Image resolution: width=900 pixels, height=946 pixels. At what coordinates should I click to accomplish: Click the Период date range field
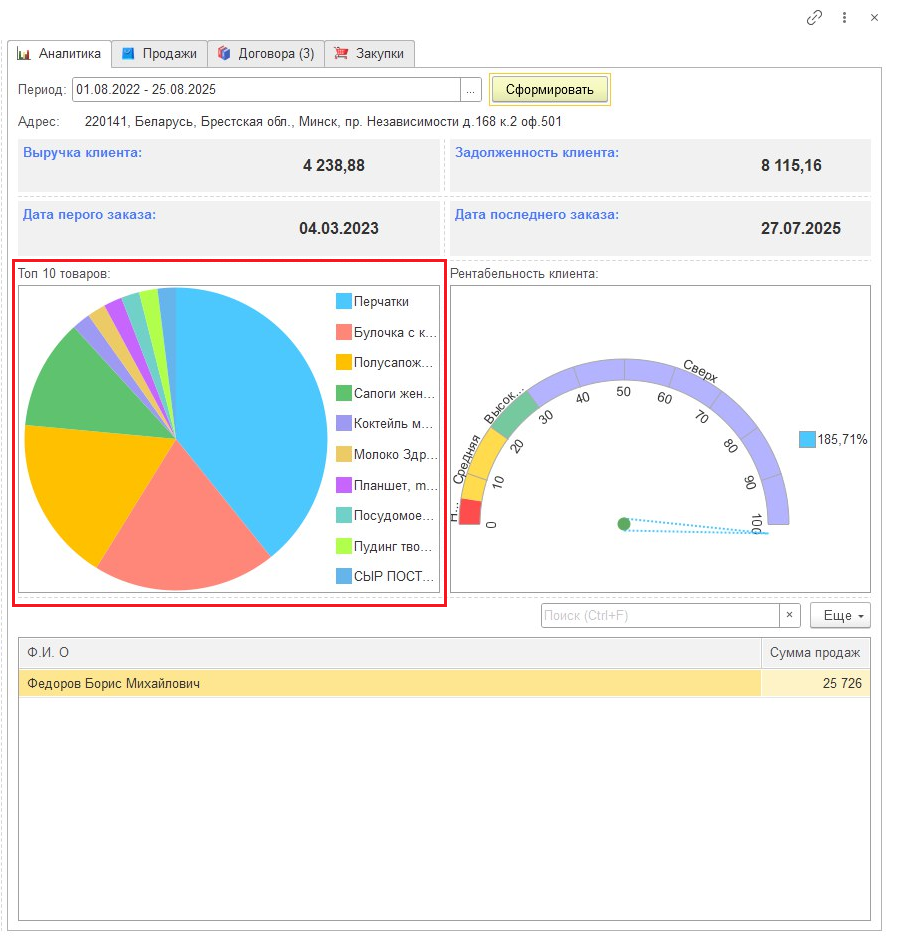point(265,89)
